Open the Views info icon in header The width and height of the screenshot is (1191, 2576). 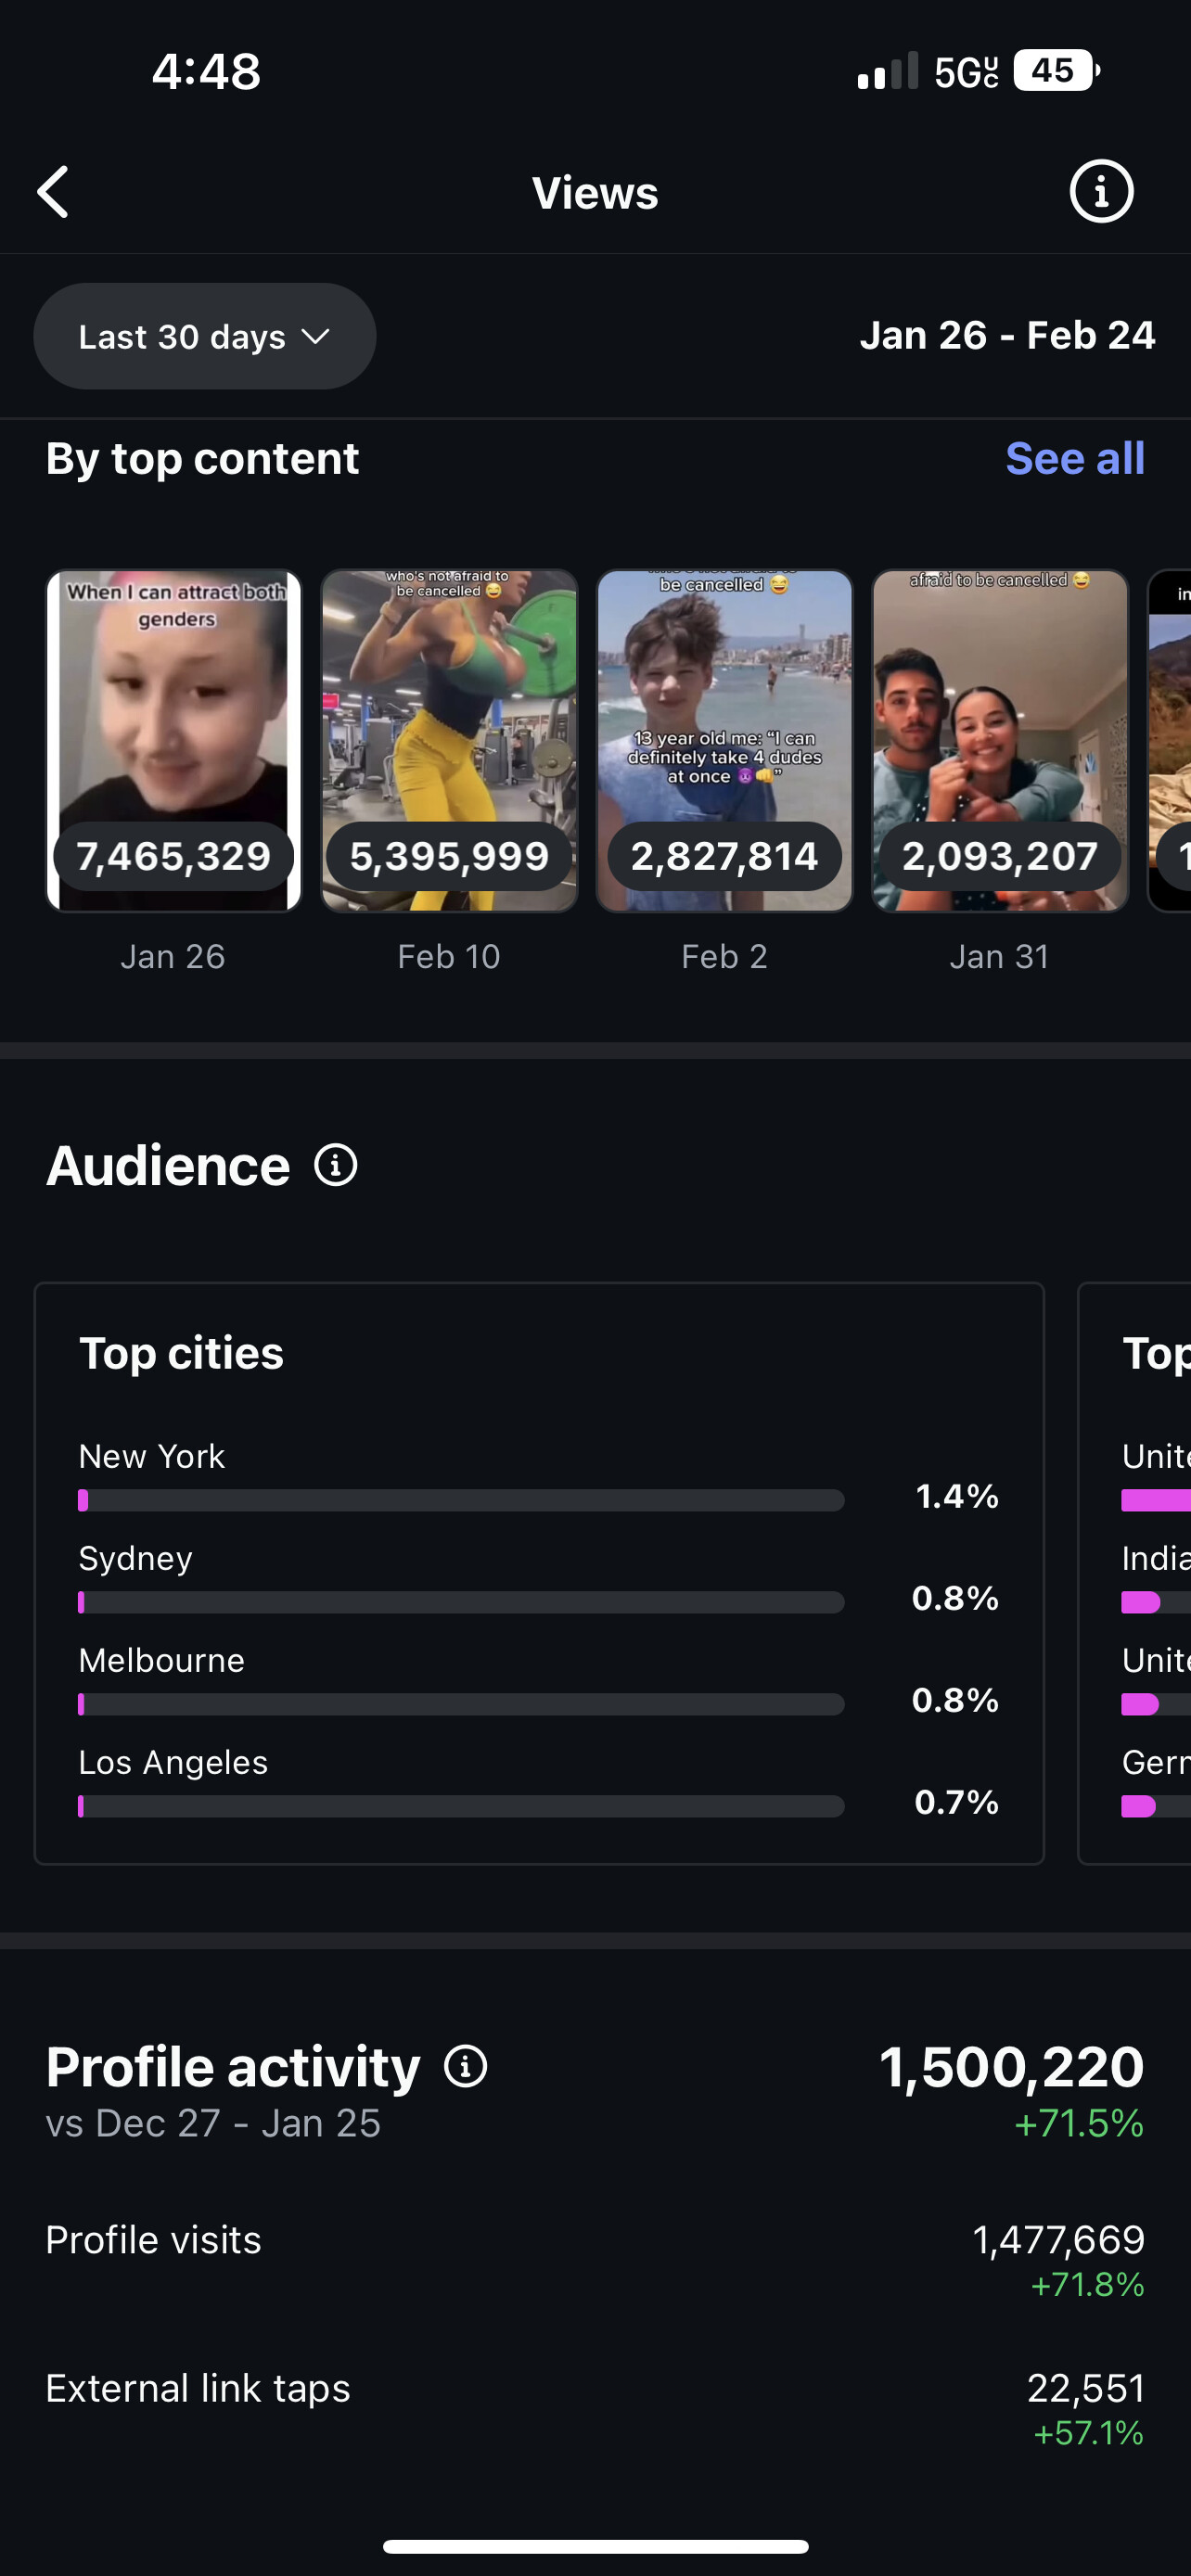pos(1101,192)
